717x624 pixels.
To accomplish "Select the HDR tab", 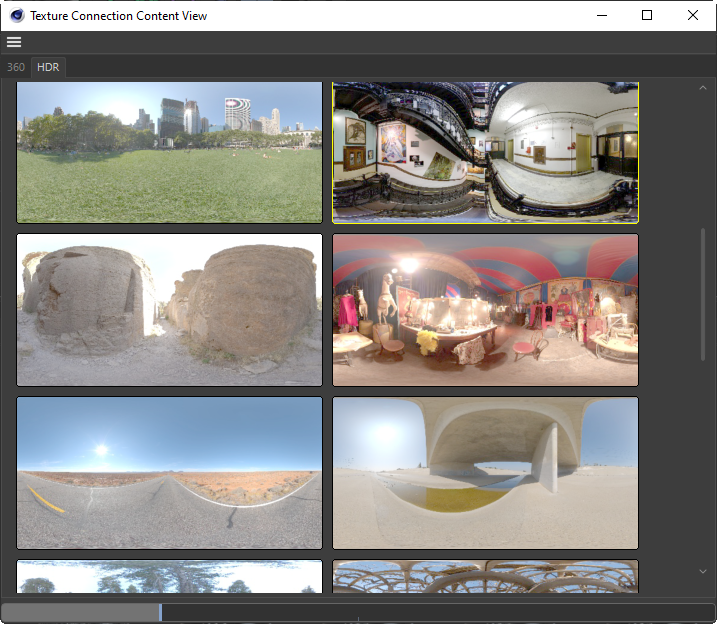I will point(48,67).
